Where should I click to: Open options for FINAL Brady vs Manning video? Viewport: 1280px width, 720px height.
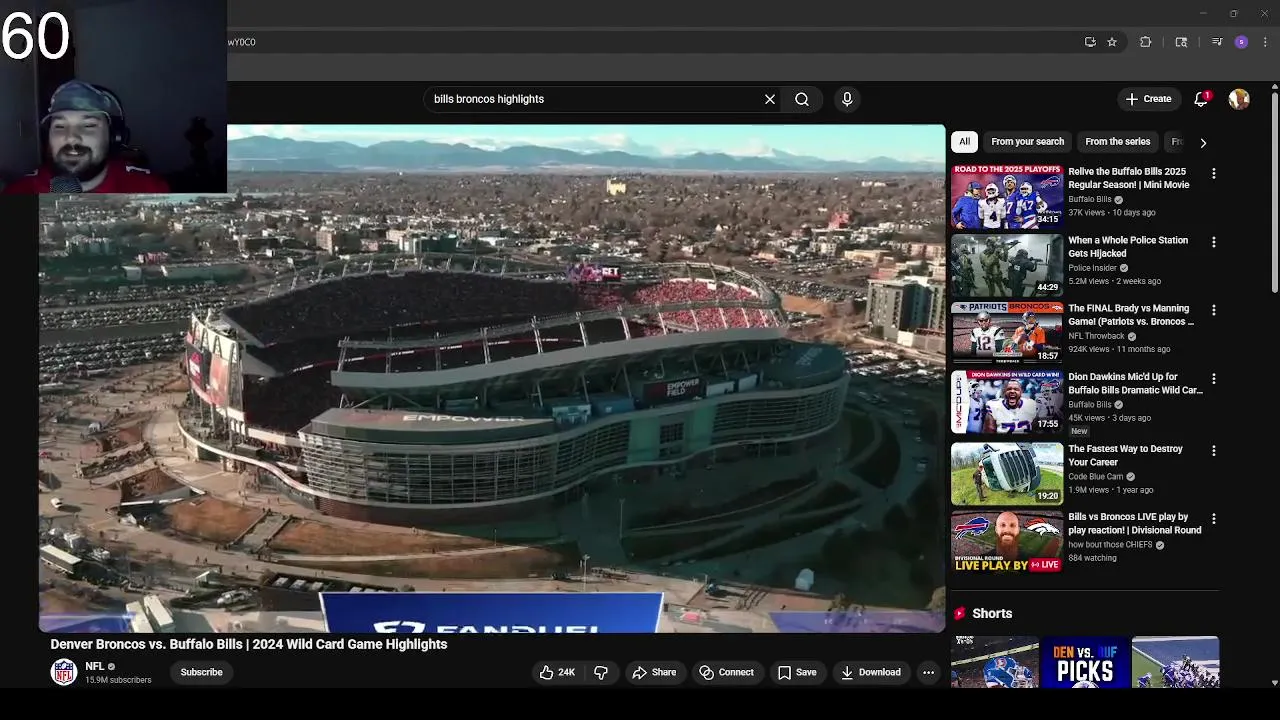point(1214,310)
